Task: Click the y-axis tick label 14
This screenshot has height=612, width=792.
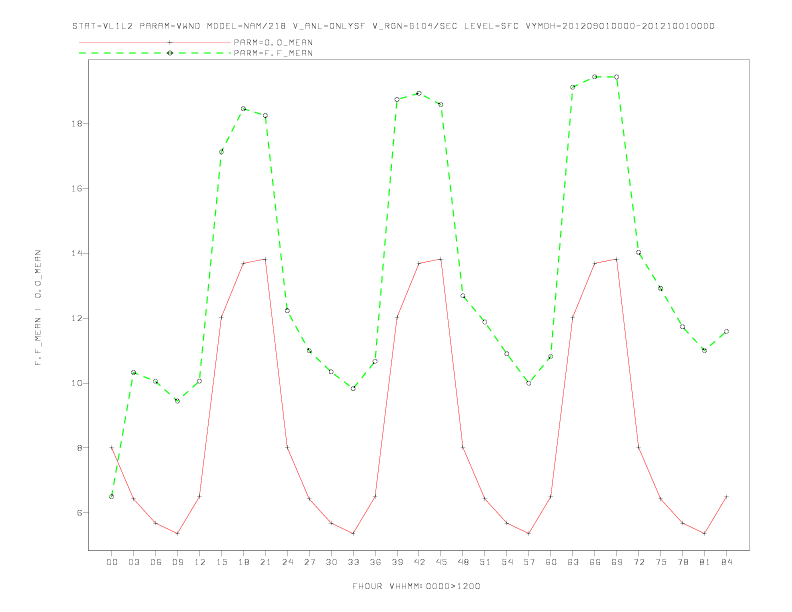Action: coord(77,253)
